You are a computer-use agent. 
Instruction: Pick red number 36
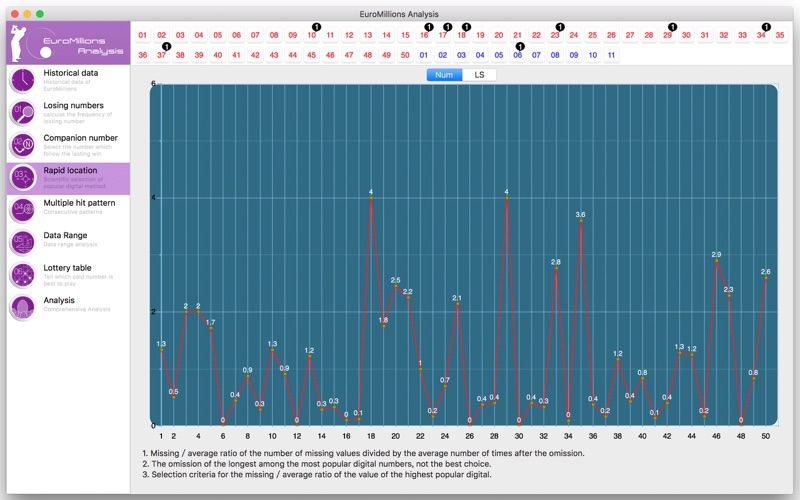coord(143,55)
